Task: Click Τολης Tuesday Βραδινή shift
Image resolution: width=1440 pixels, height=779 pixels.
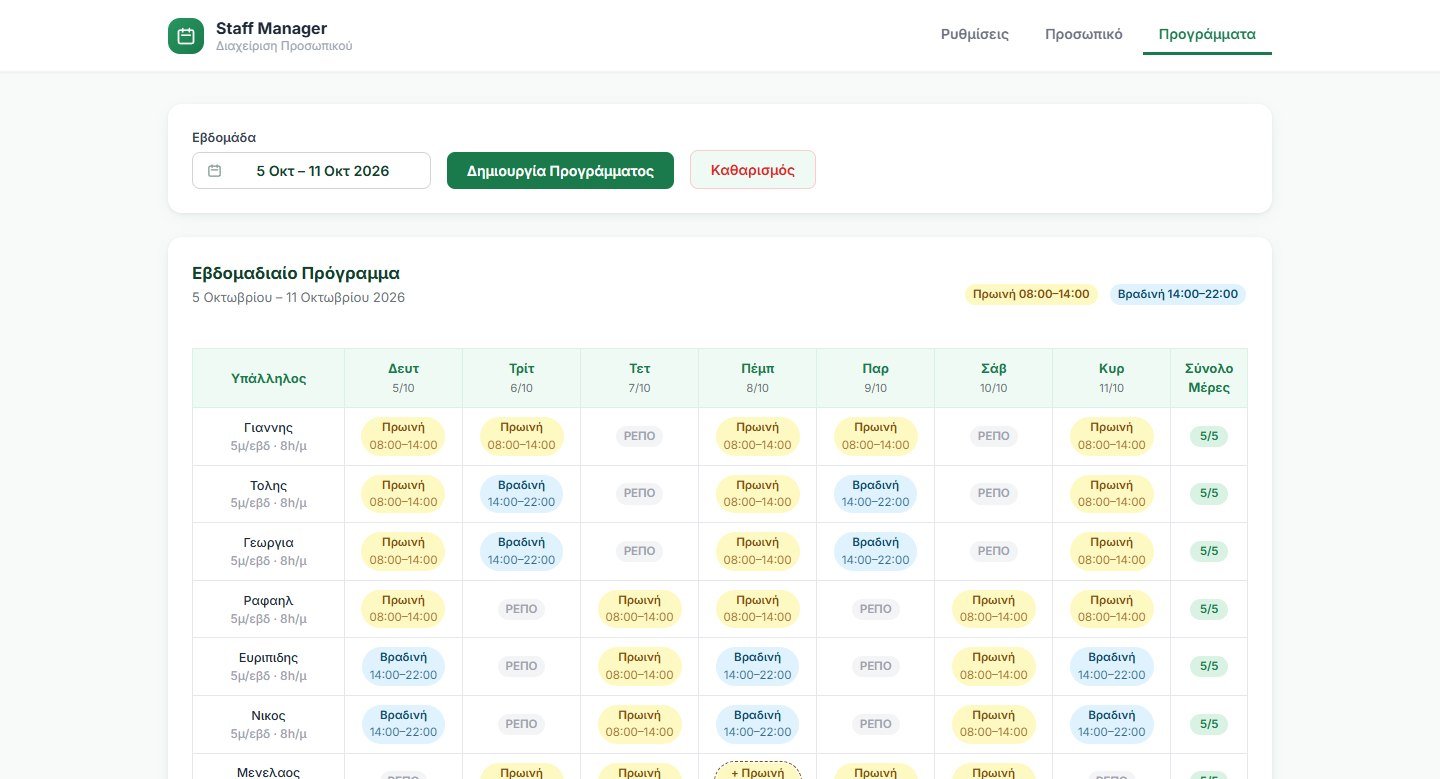Action: click(521, 493)
